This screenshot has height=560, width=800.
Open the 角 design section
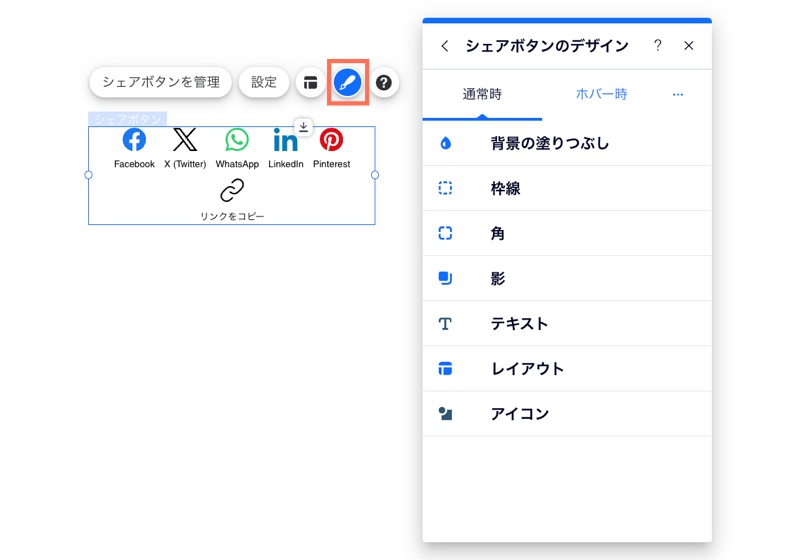point(567,233)
